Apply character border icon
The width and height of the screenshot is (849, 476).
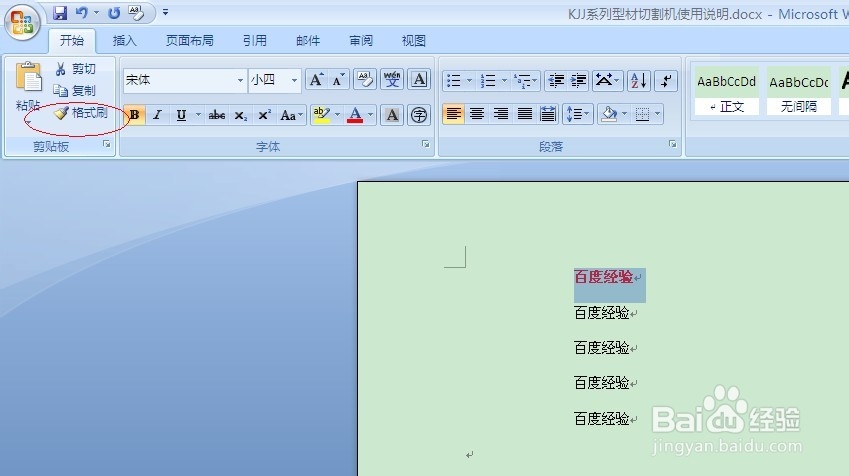pyautogui.click(x=419, y=80)
